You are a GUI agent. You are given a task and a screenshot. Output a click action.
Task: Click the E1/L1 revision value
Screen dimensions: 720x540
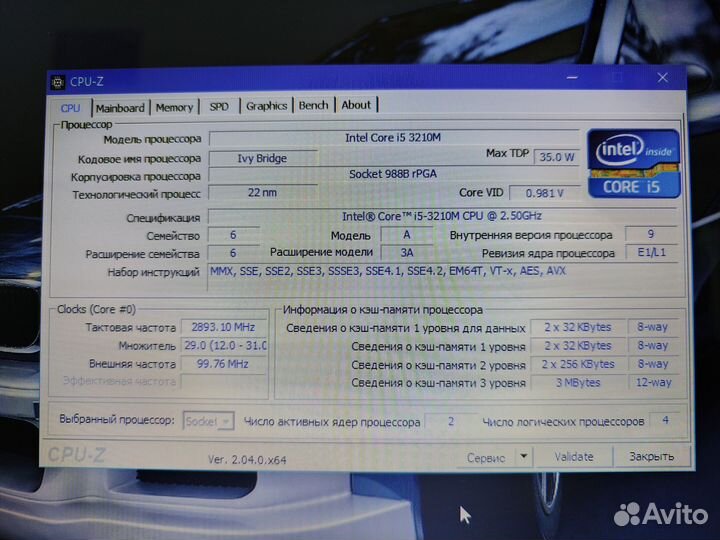click(x=651, y=252)
